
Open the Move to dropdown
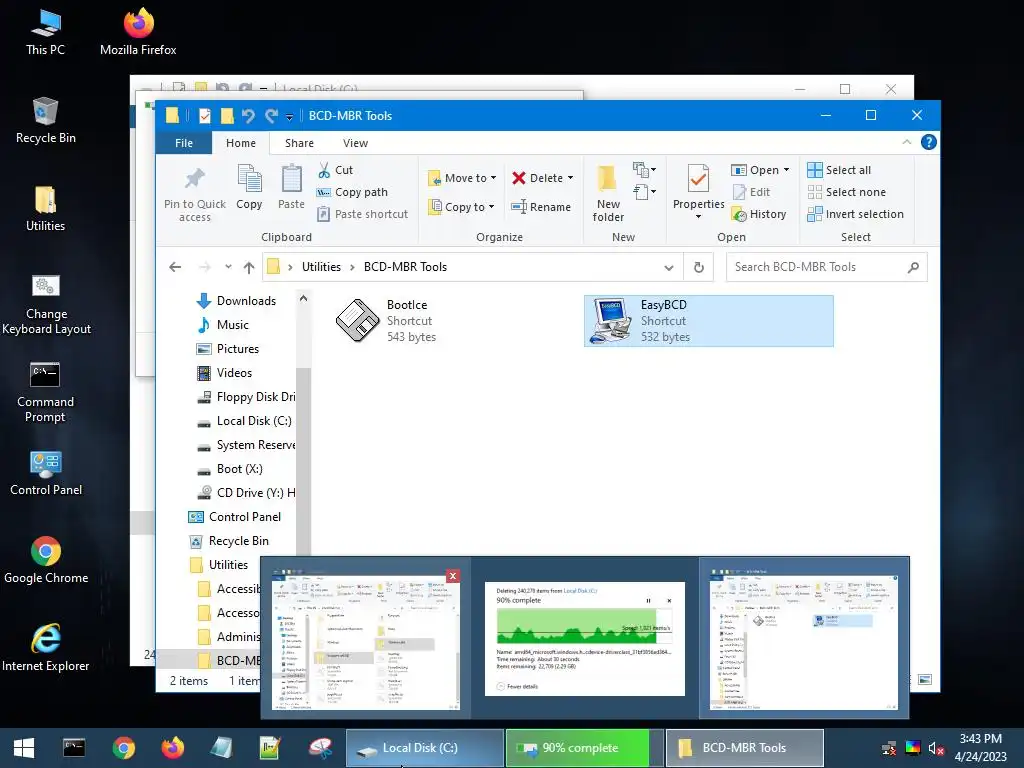pyautogui.click(x=462, y=178)
